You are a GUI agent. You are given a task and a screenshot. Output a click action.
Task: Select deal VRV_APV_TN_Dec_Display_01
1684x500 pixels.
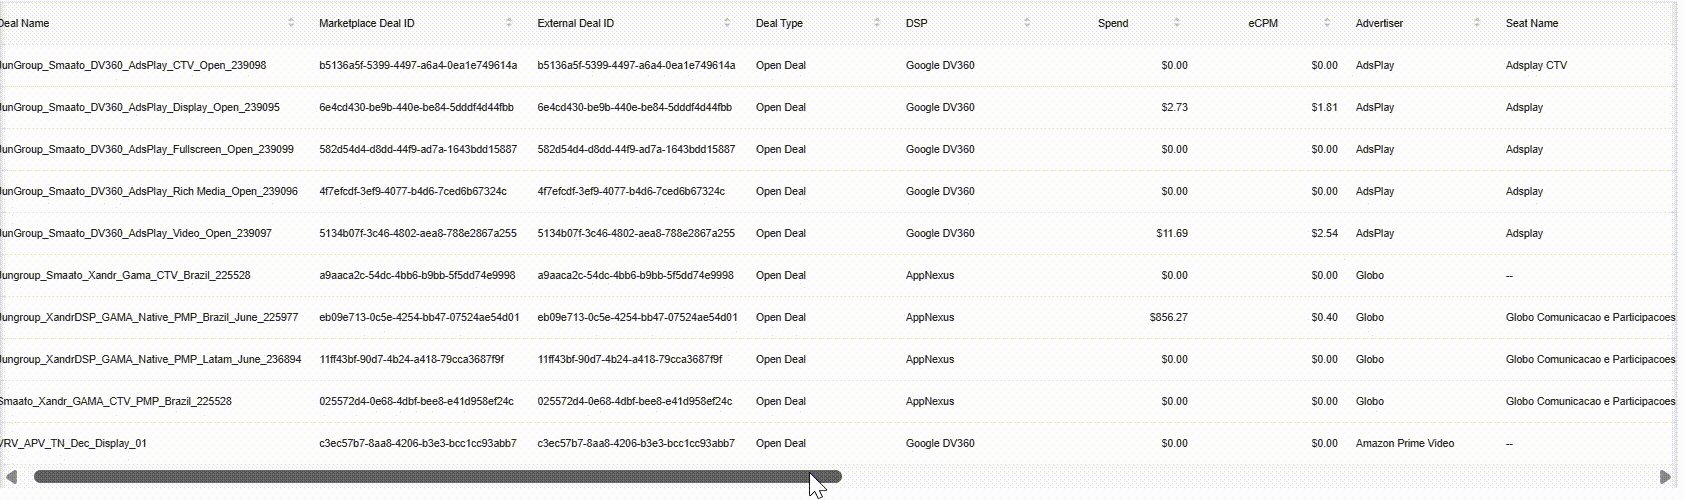tap(73, 443)
